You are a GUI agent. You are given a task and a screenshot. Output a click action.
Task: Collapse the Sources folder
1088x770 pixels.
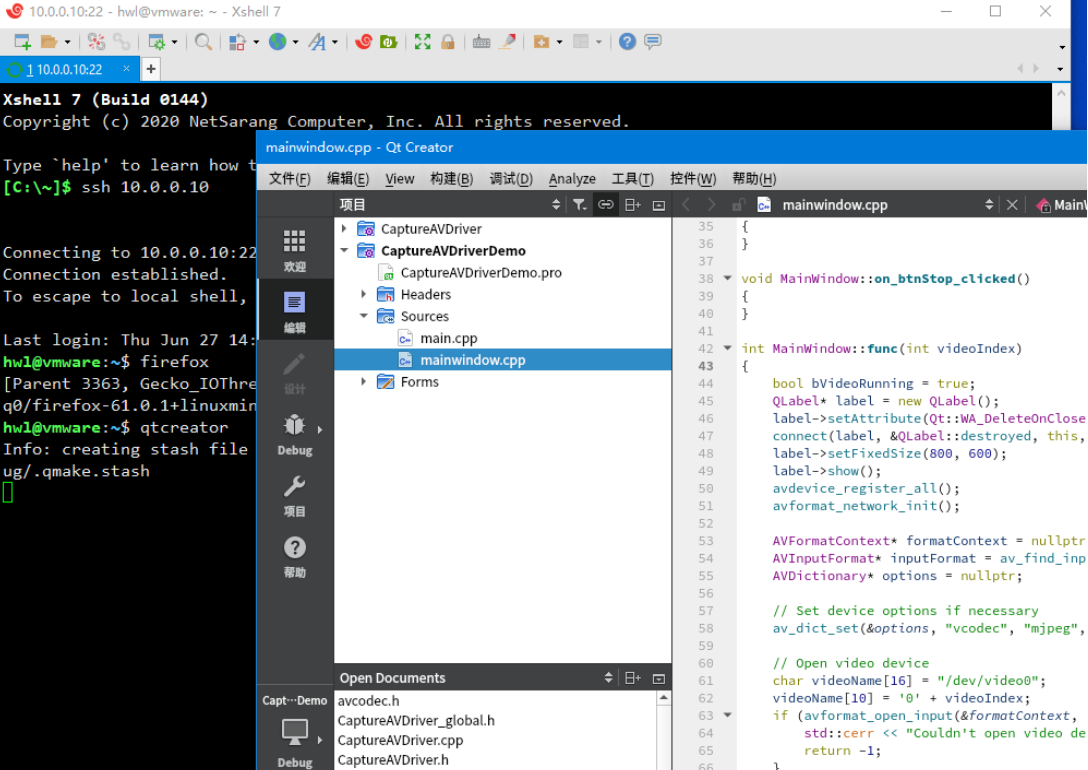click(x=364, y=316)
